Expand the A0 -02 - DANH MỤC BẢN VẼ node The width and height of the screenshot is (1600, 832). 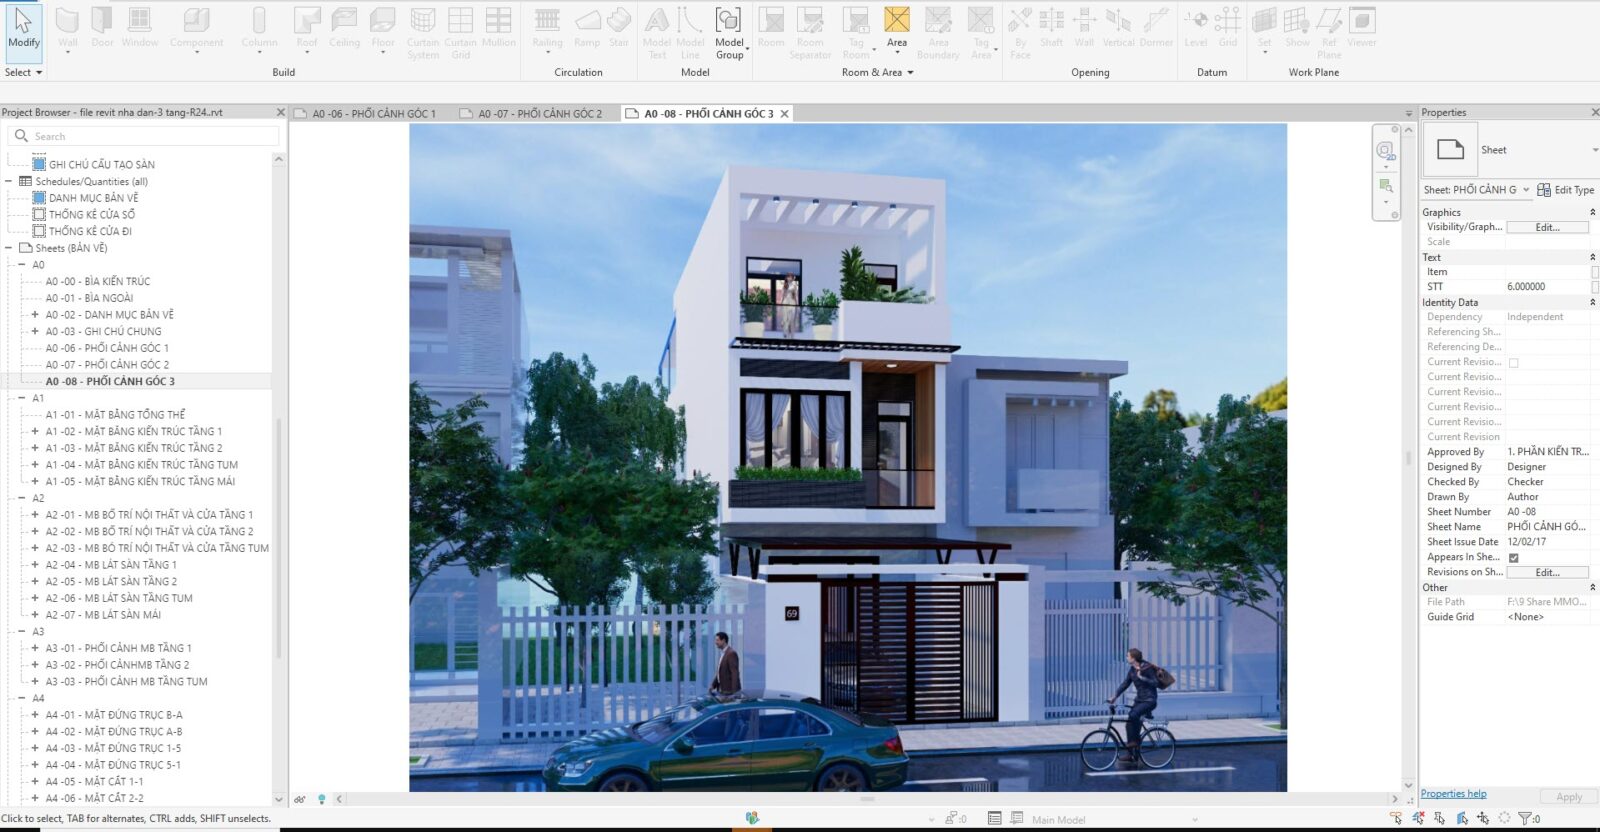pos(35,315)
